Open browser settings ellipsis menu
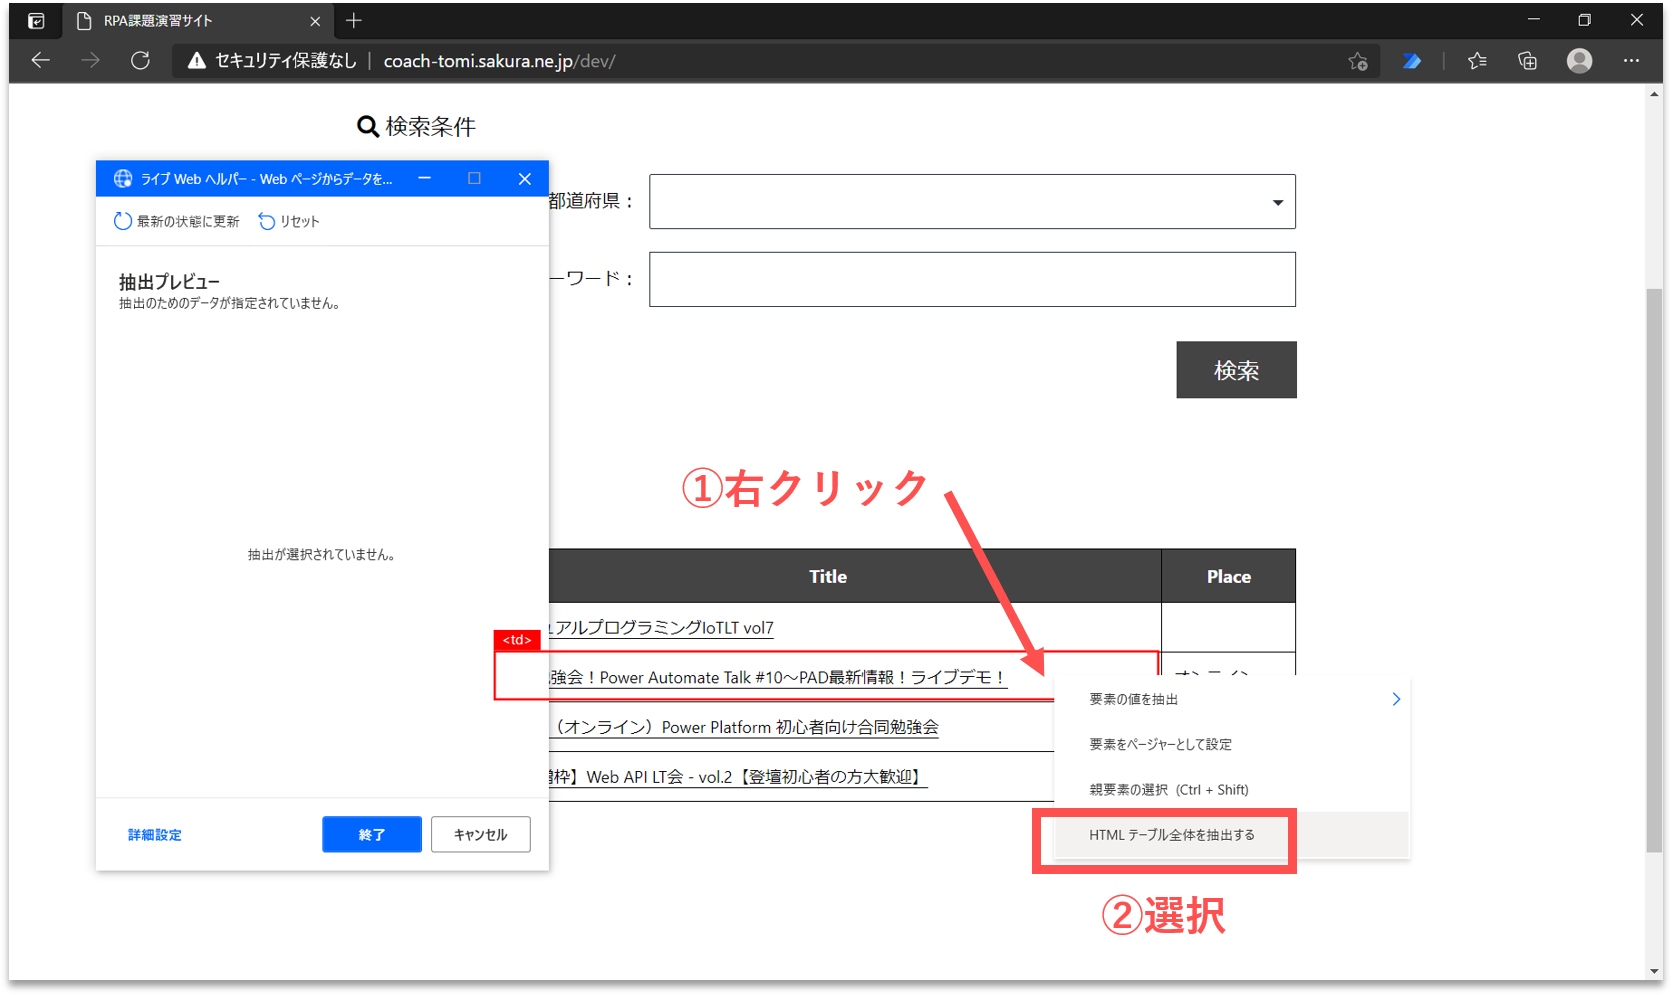 (1631, 61)
